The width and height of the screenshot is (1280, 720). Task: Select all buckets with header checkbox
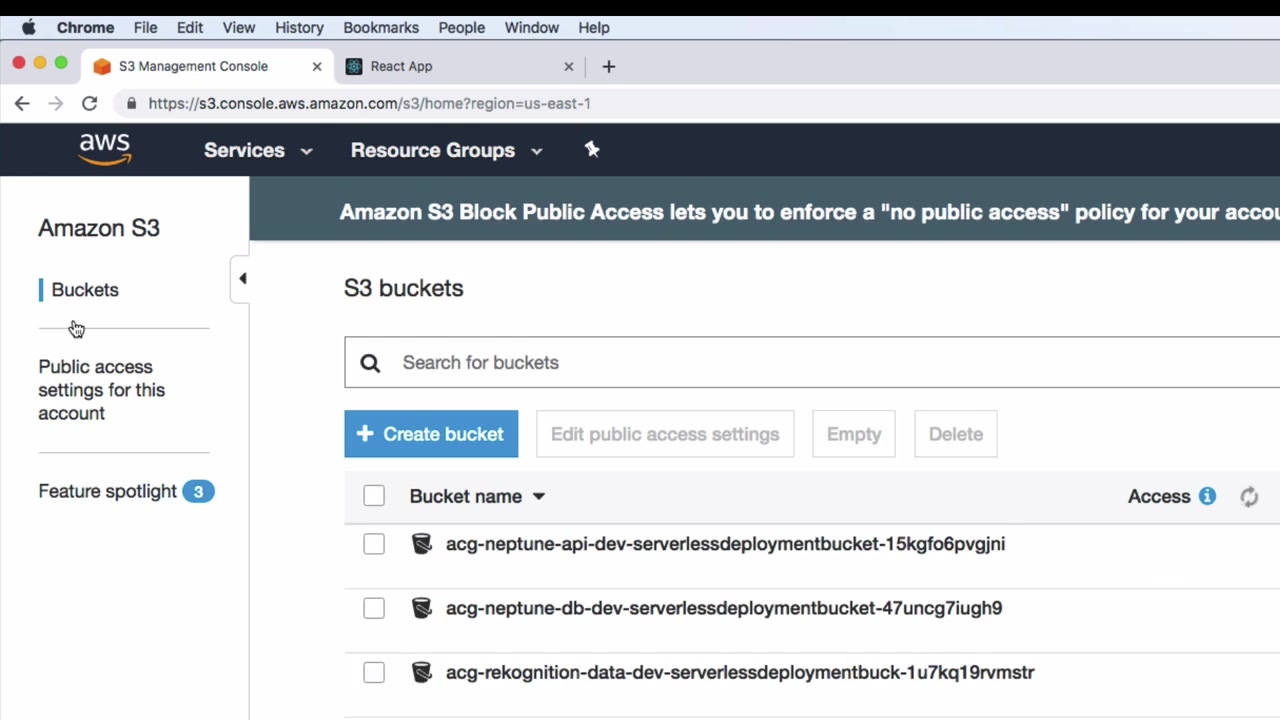tap(374, 496)
